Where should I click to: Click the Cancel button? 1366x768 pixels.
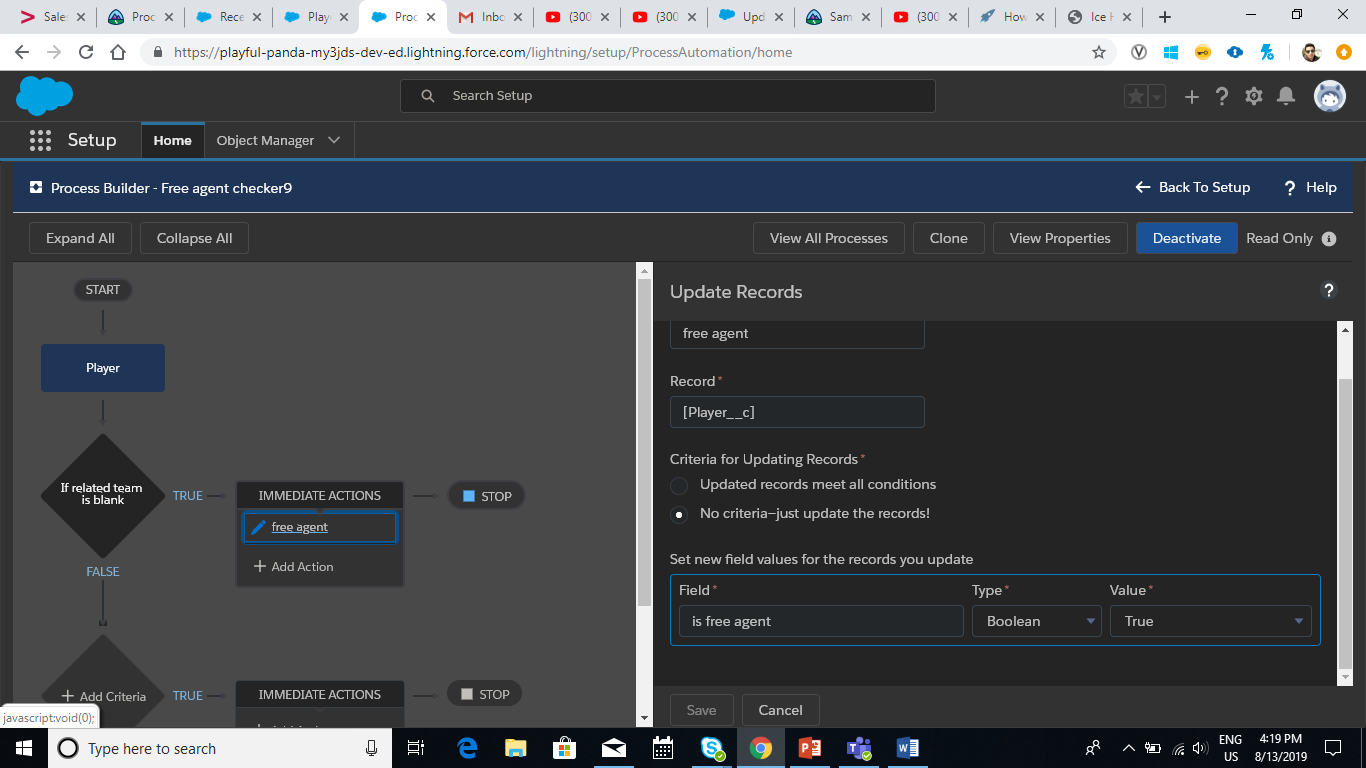pos(780,710)
